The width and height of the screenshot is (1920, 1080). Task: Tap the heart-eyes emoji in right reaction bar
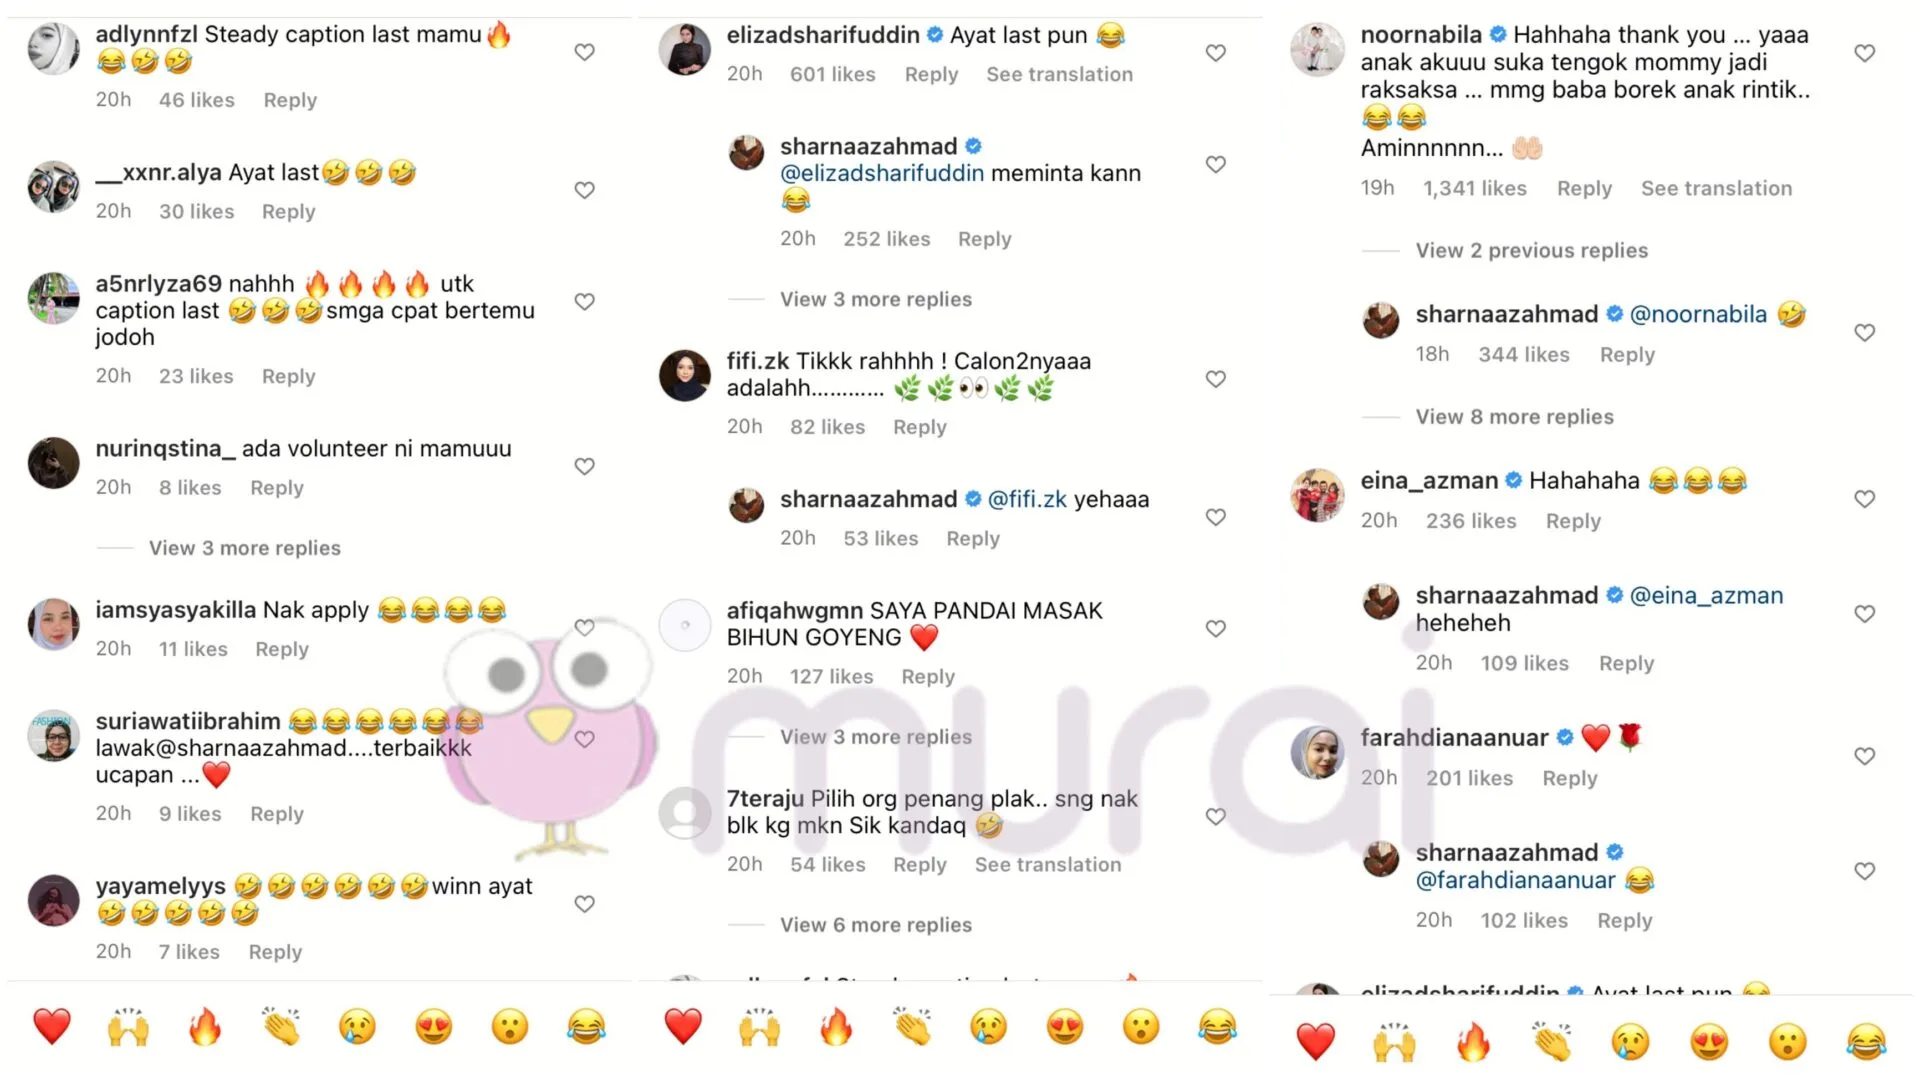point(1710,1042)
